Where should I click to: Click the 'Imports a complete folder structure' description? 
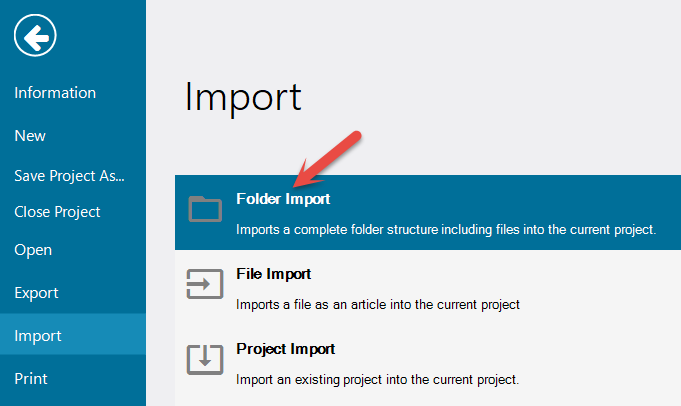pyautogui.click(x=445, y=229)
